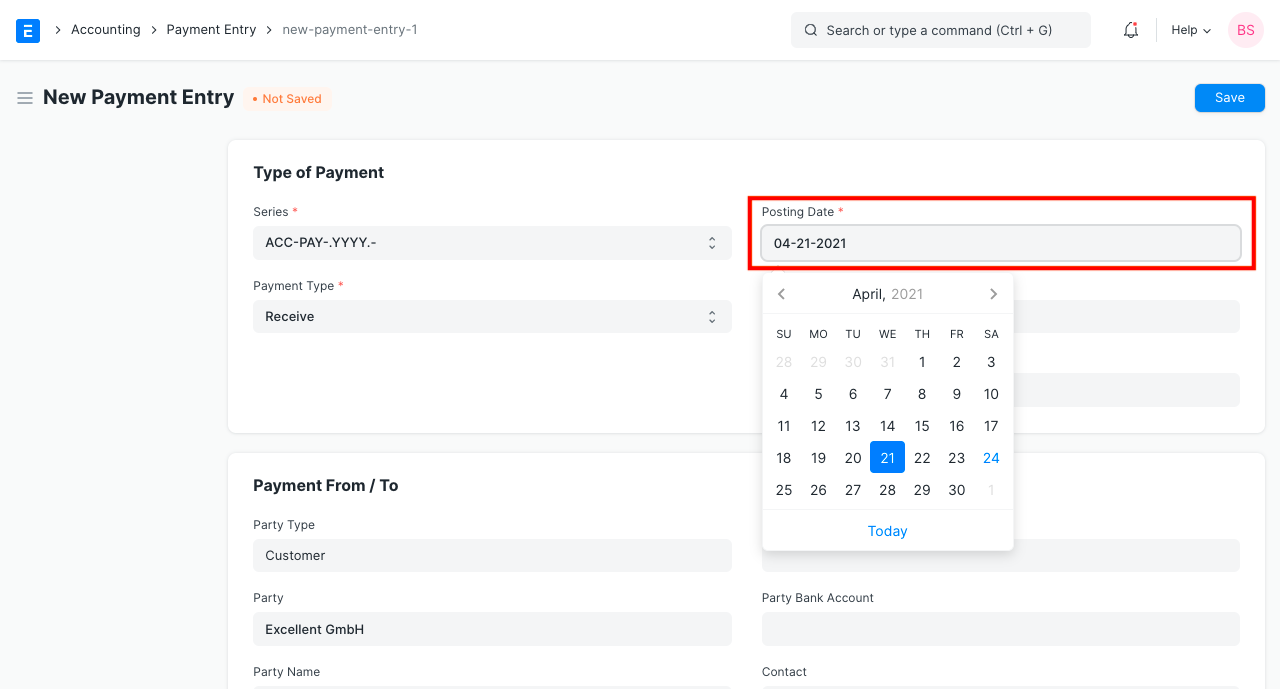Click Today at the bottom of the calendar

pos(887,530)
